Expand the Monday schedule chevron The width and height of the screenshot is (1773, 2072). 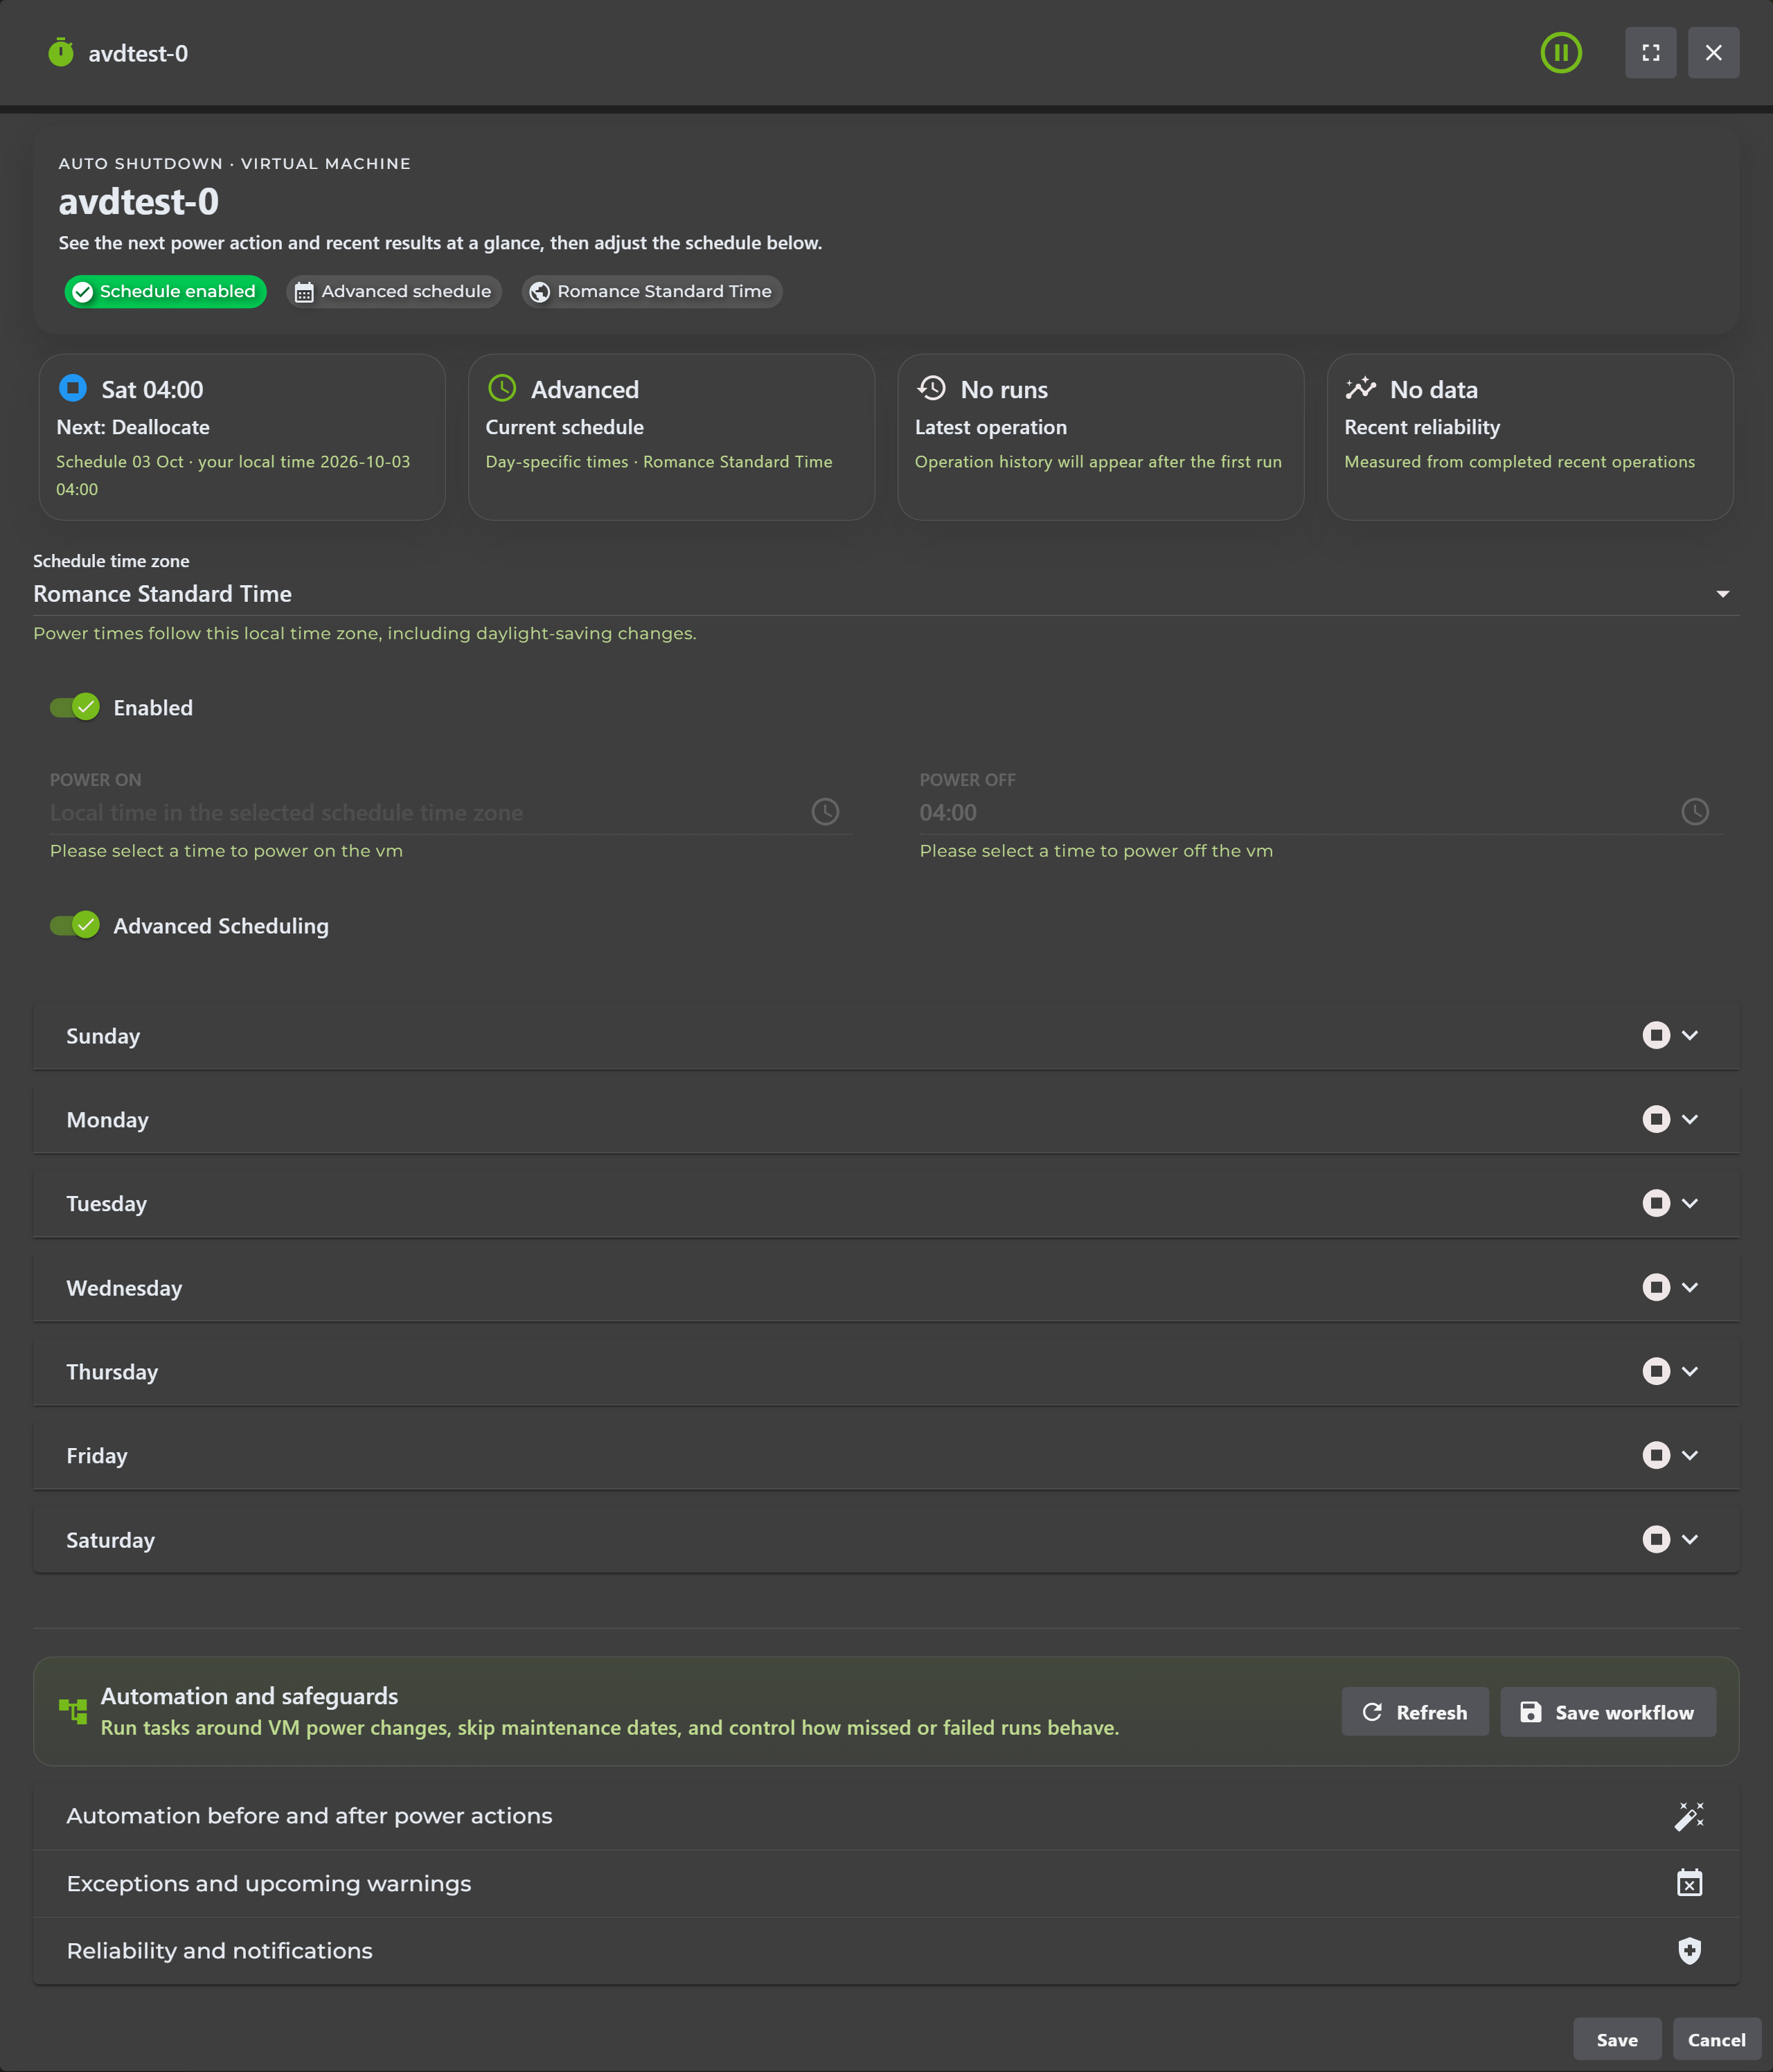pyautogui.click(x=1690, y=1119)
